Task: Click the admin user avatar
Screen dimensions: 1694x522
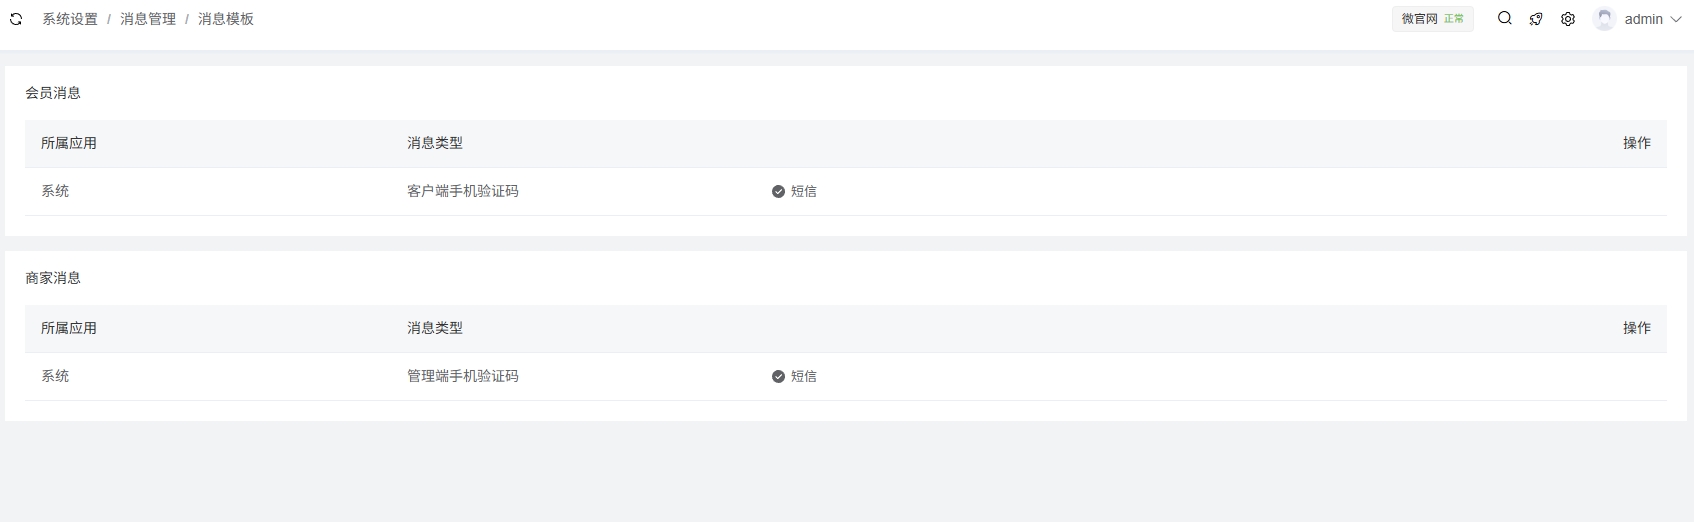Action: (x=1604, y=19)
